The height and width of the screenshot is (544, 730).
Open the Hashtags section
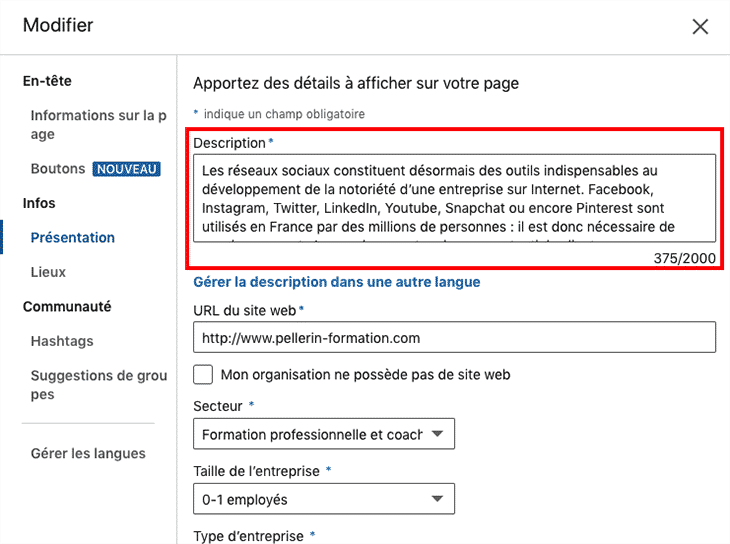[x=62, y=341]
